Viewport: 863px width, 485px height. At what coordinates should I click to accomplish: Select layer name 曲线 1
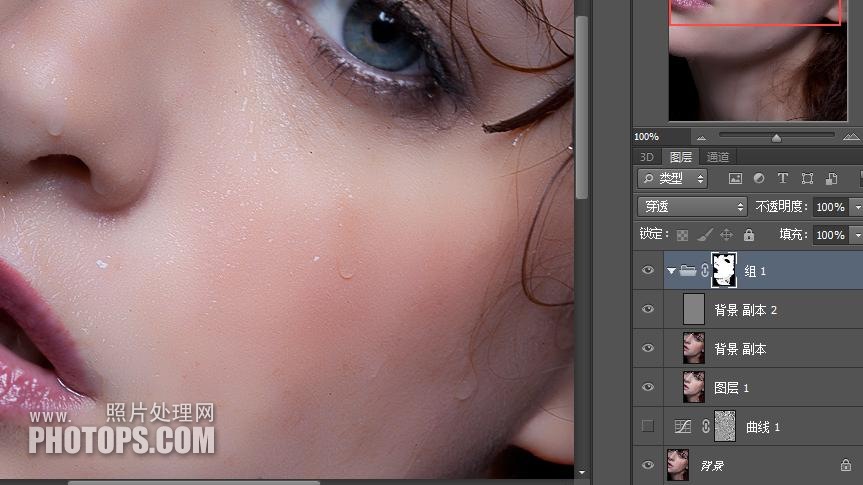pyautogui.click(x=763, y=427)
